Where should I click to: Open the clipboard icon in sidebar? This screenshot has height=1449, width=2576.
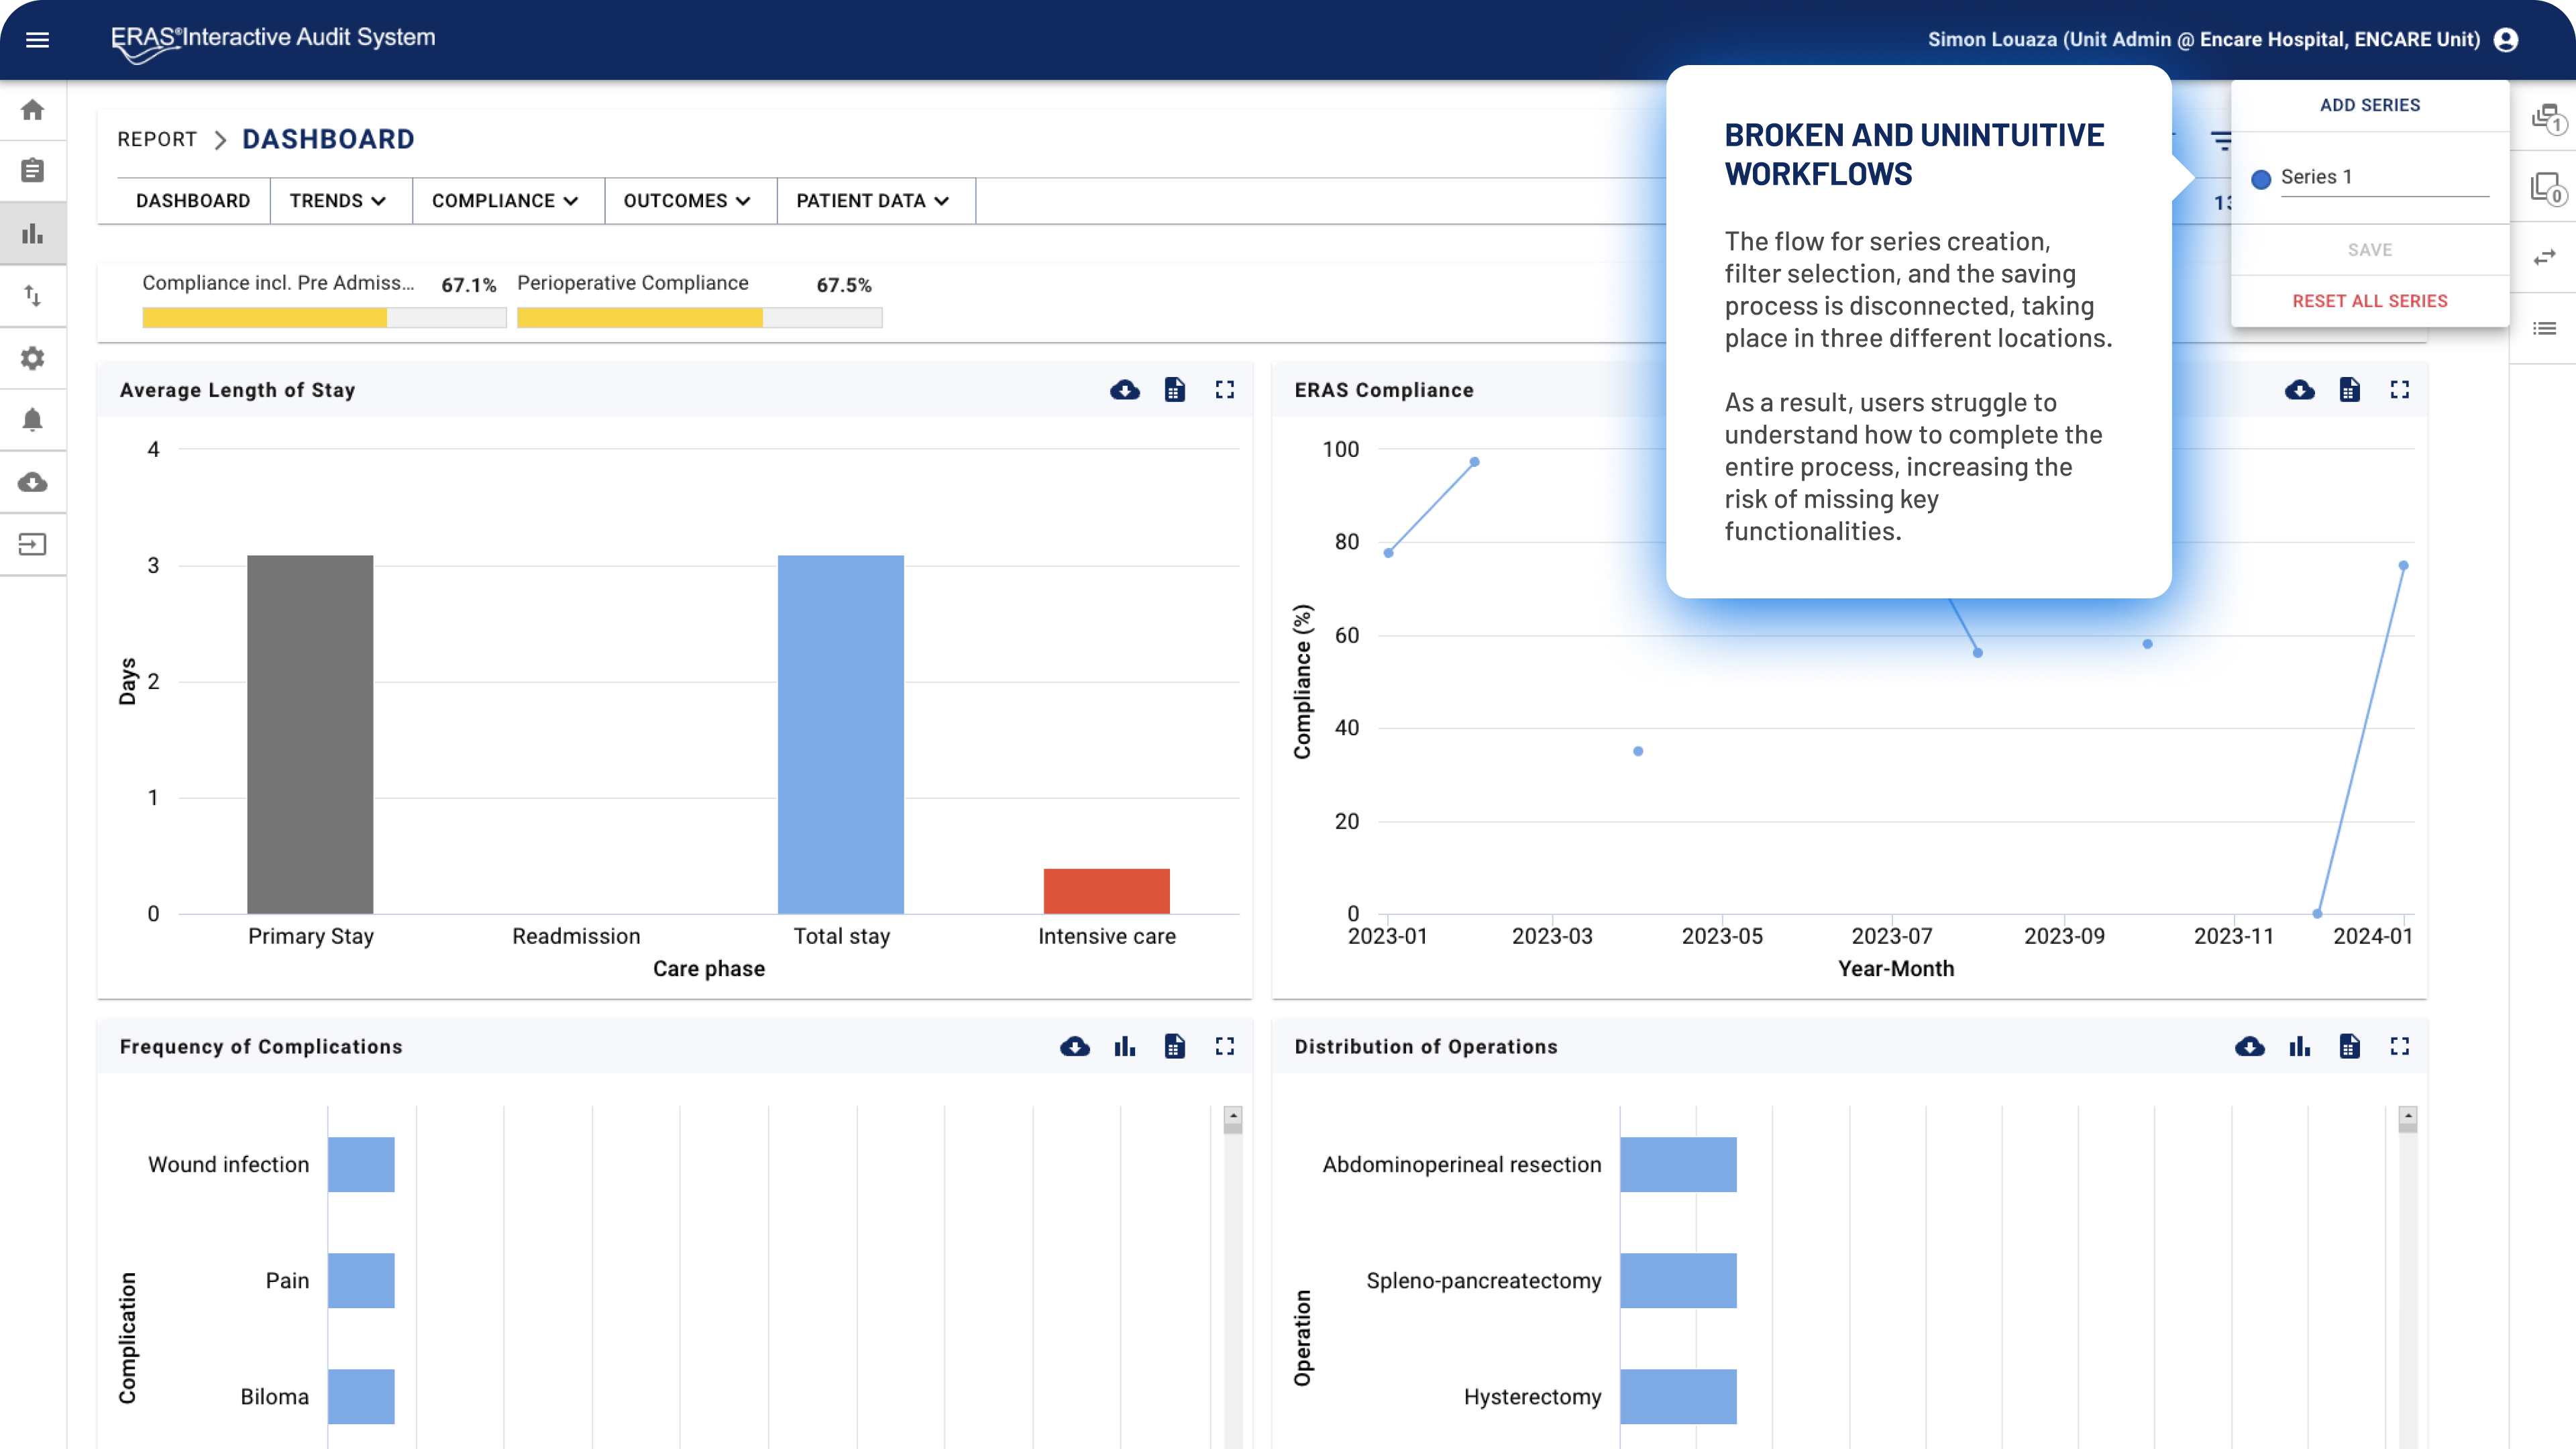[x=33, y=171]
